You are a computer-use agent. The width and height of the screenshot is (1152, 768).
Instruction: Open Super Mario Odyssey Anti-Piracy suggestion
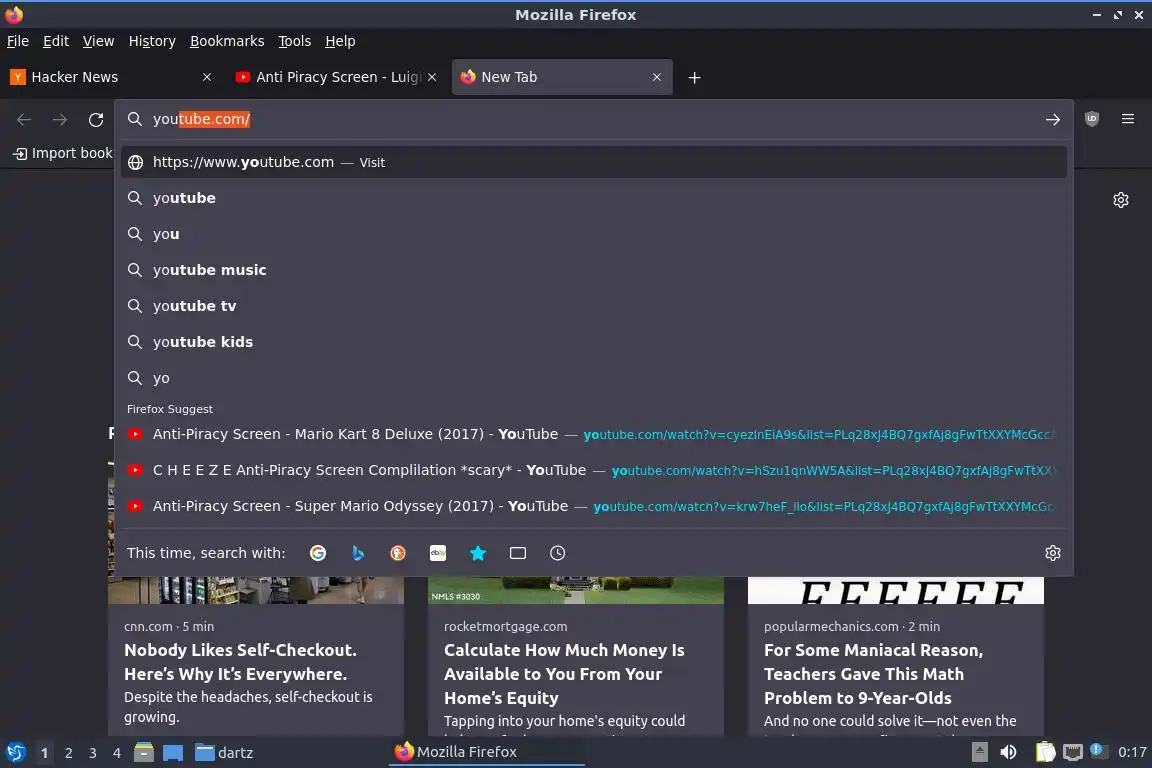pyautogui.click(x=594, y=506)
